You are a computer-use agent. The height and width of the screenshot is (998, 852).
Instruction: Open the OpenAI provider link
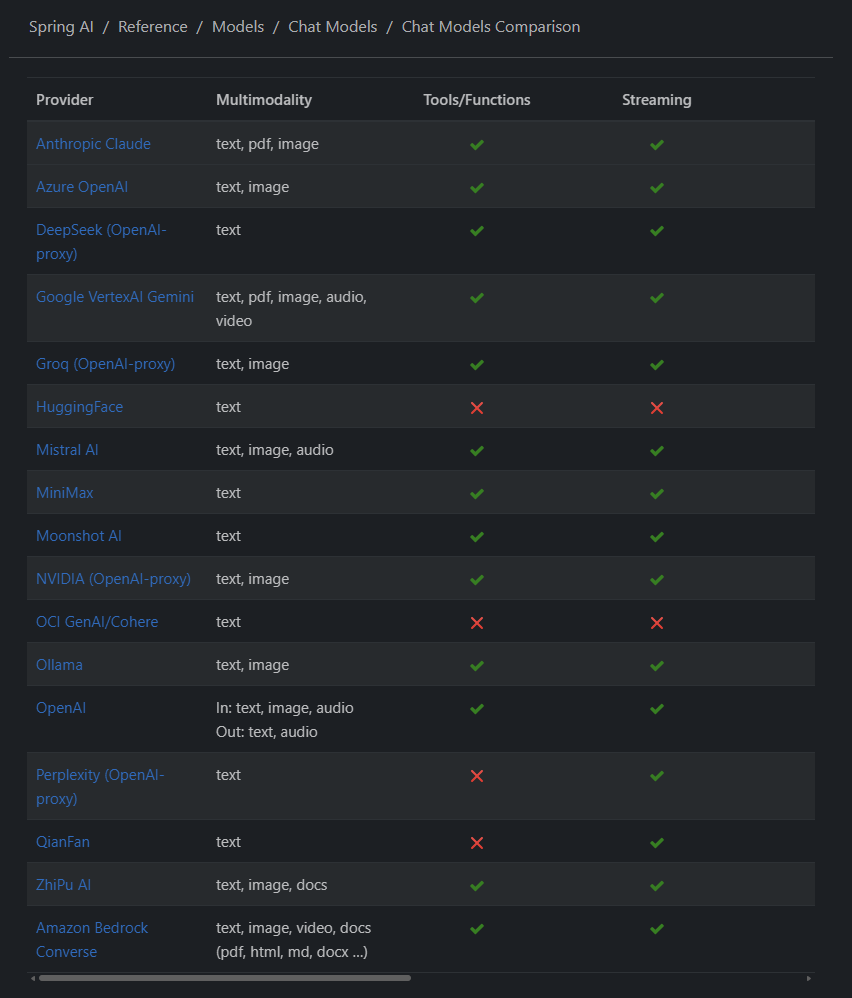coord(60,708)
